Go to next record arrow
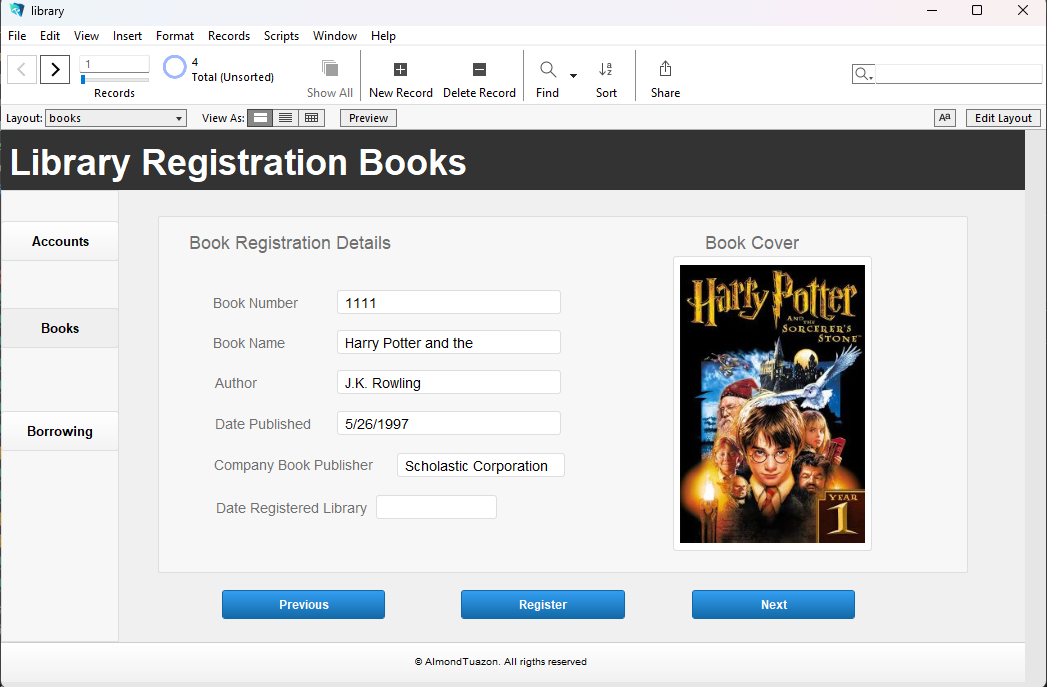The width and height of the screenshot is (1047, 687). pos(55,69)
